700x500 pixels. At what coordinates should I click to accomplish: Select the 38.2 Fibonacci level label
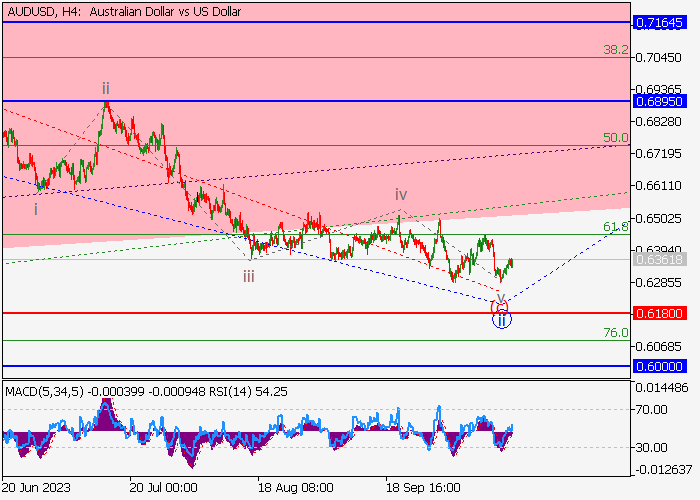(614, 49)
